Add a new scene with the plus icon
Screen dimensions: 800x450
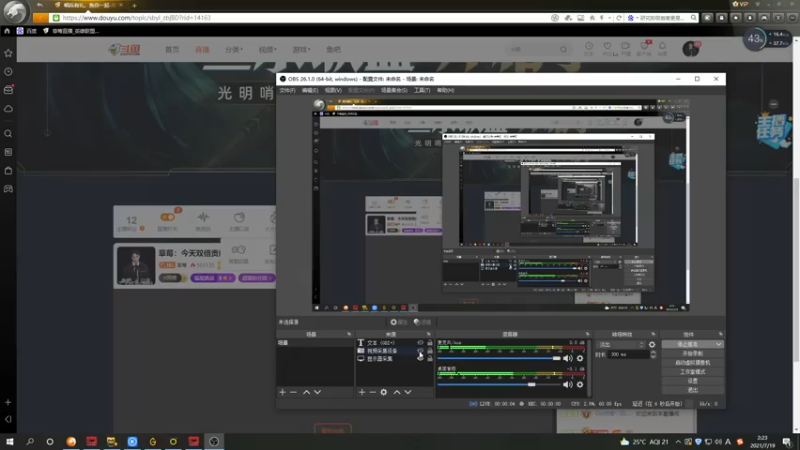[282, 392]
